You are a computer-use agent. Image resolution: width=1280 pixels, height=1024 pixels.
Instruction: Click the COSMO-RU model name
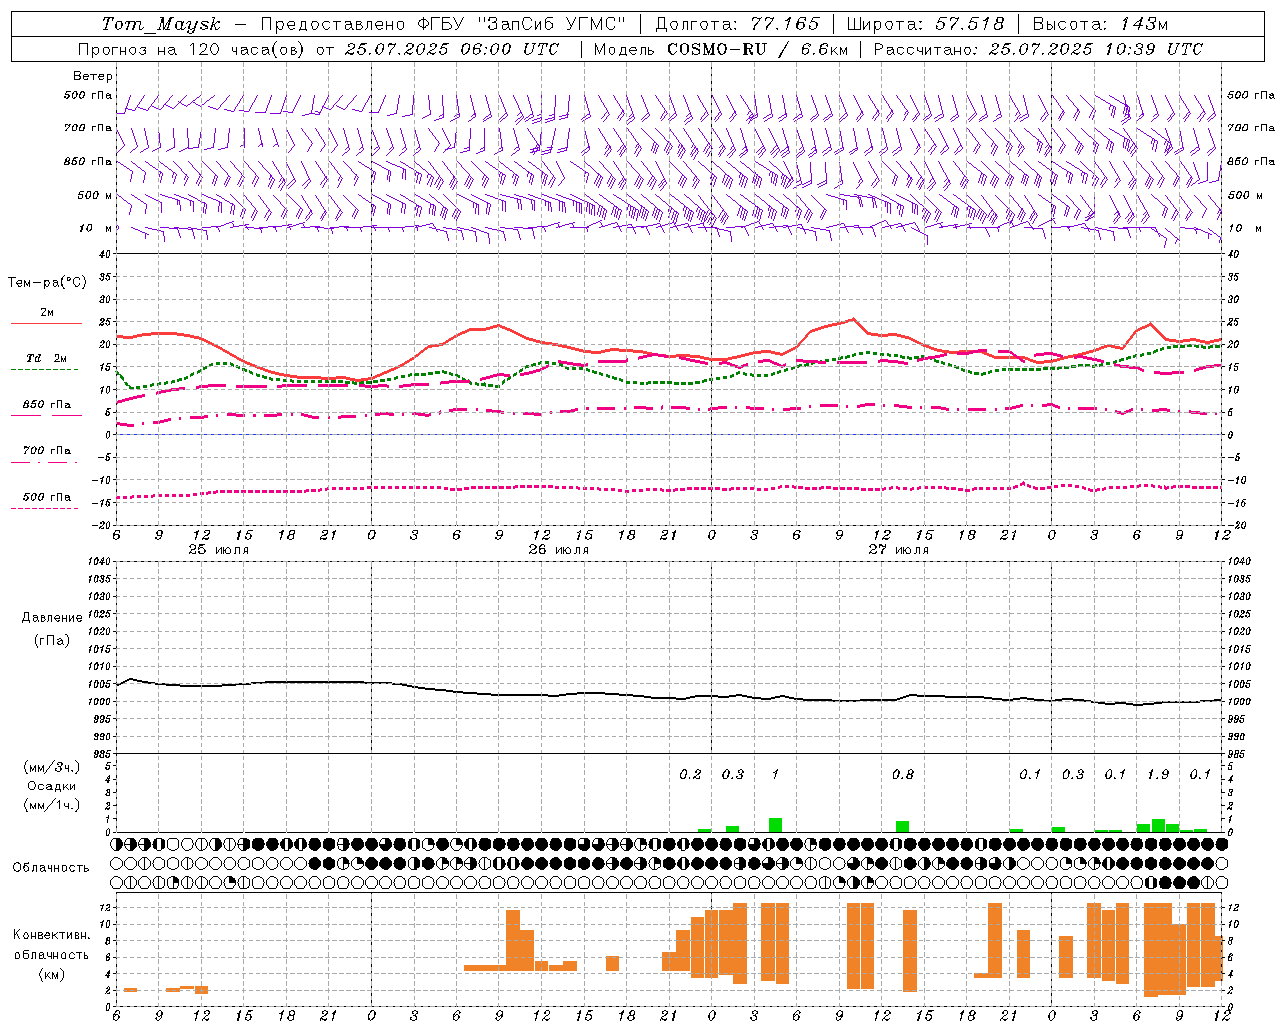click(718, 49)
